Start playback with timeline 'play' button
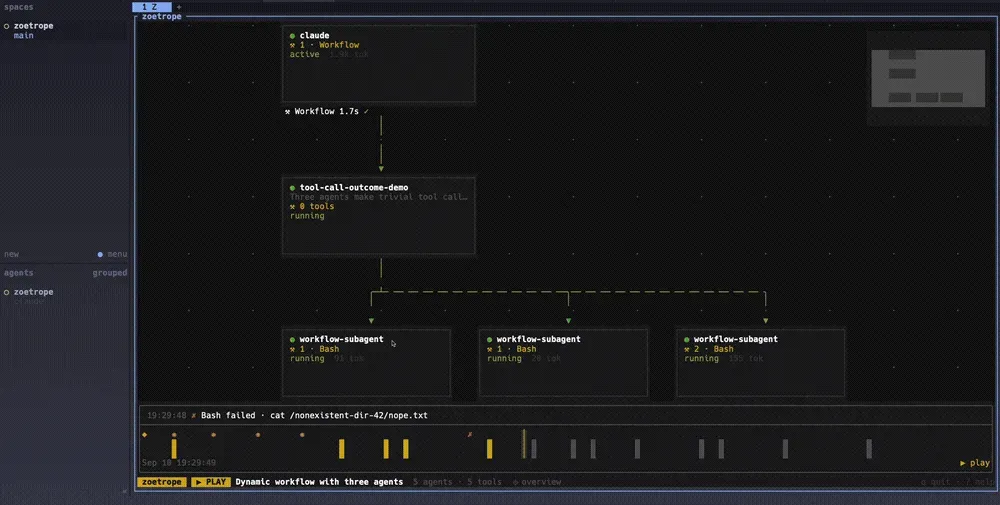Viewport: 1000px width, 505px height. coord(974,463)
